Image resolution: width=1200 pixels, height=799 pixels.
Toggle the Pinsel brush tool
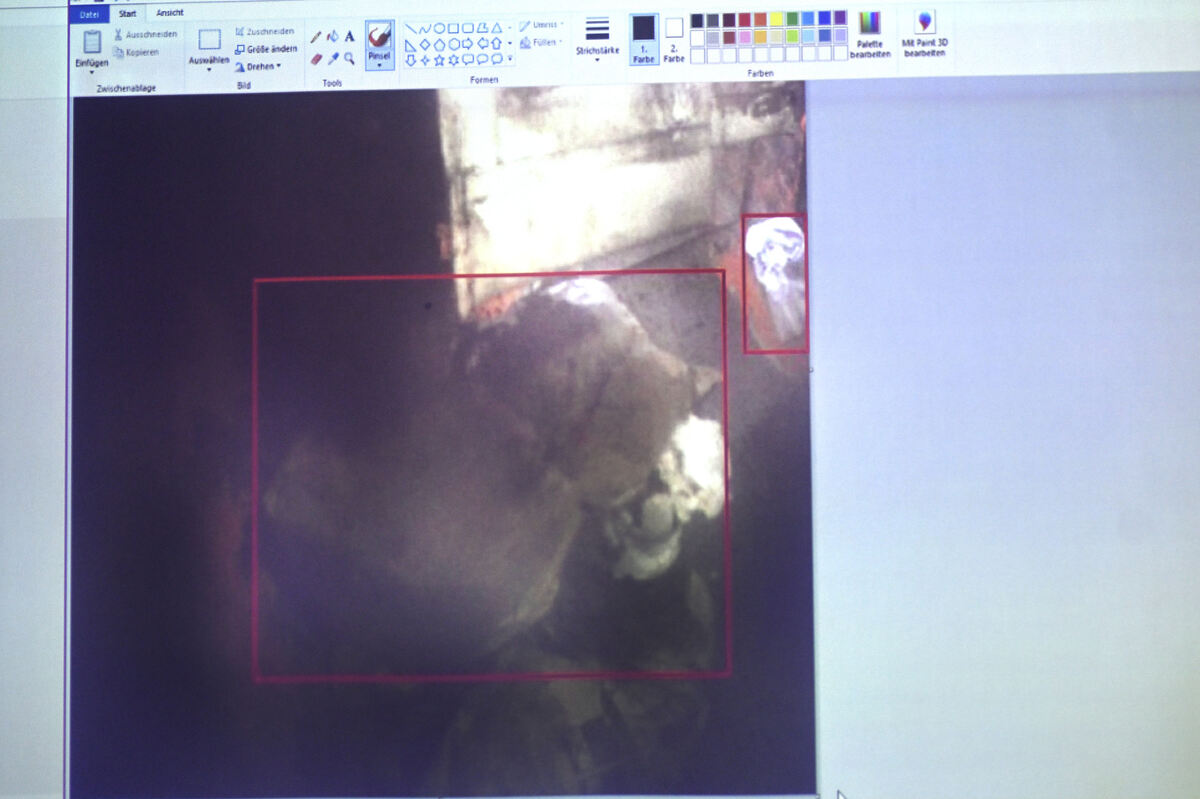tap(379, 44)
